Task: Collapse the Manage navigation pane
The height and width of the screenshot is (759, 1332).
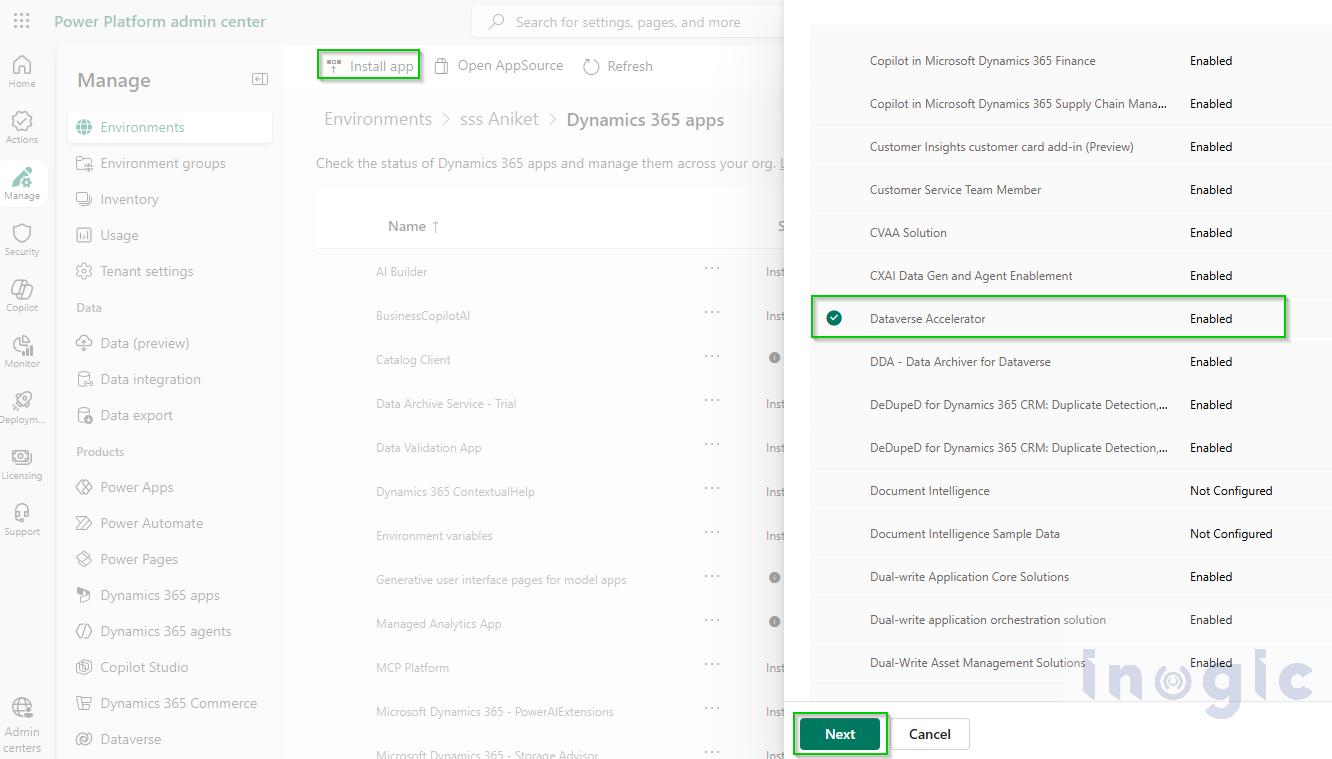Action: pyautogui.click(x=260, y=79)
